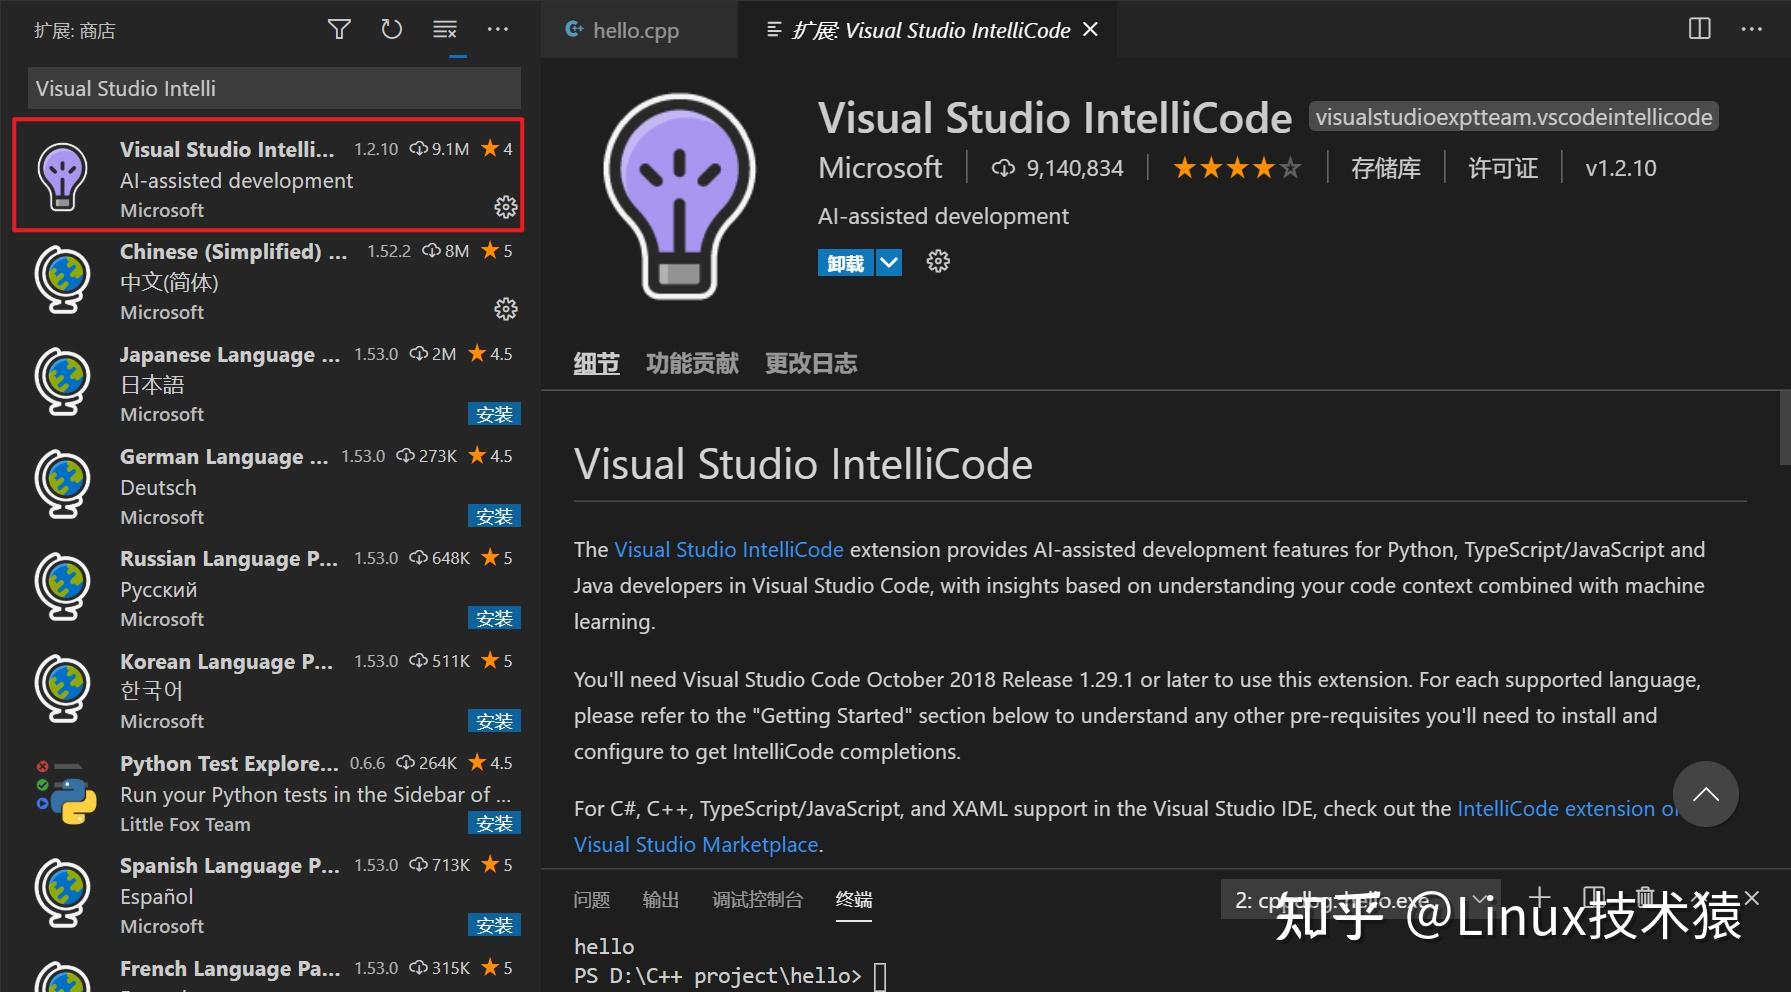
Task: Open the 存储库 repository link
Action: (x=1386, y=167)
